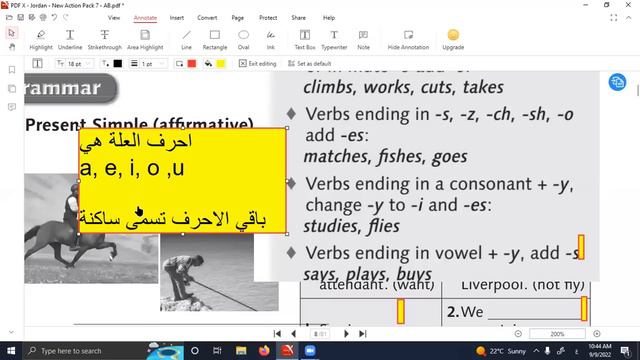Open the page thumbnails sidebar panel

[x=12, y=89]
